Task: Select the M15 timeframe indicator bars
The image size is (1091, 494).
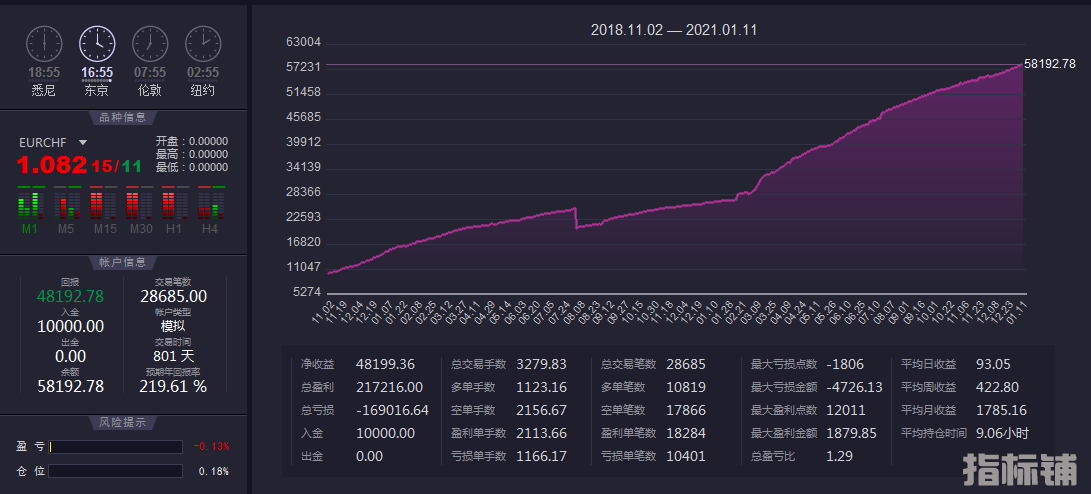Action: 103,203
